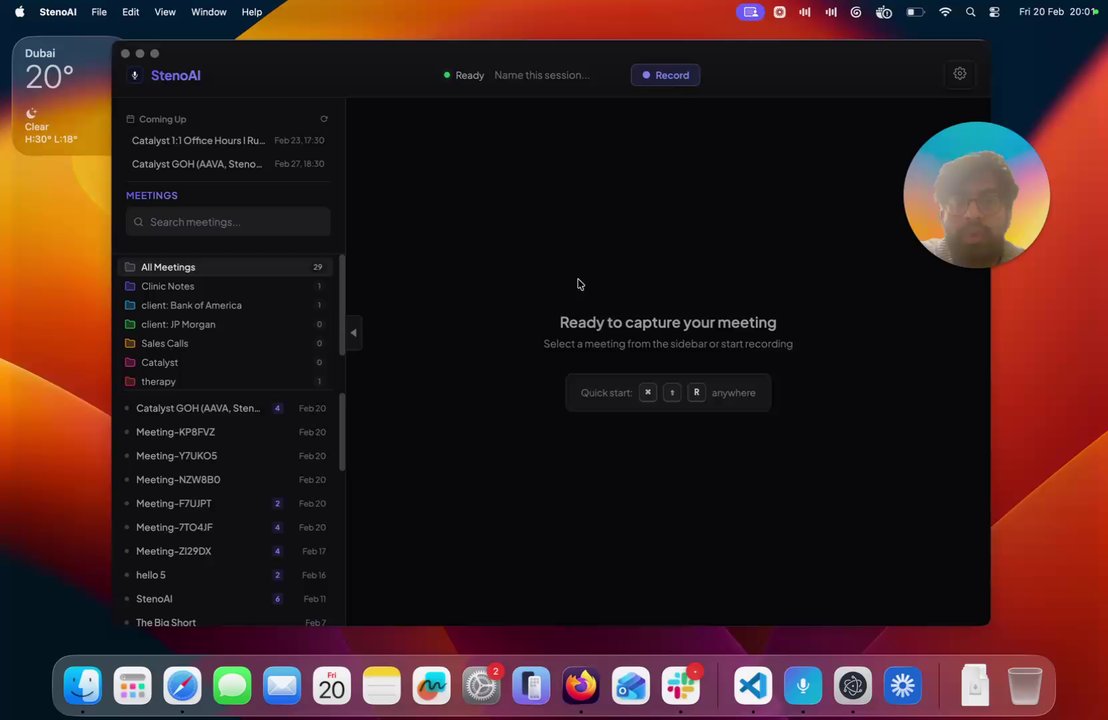Open Meeting-F7UJPT
Screen dimensions: 1108x720
click(226, 504)
